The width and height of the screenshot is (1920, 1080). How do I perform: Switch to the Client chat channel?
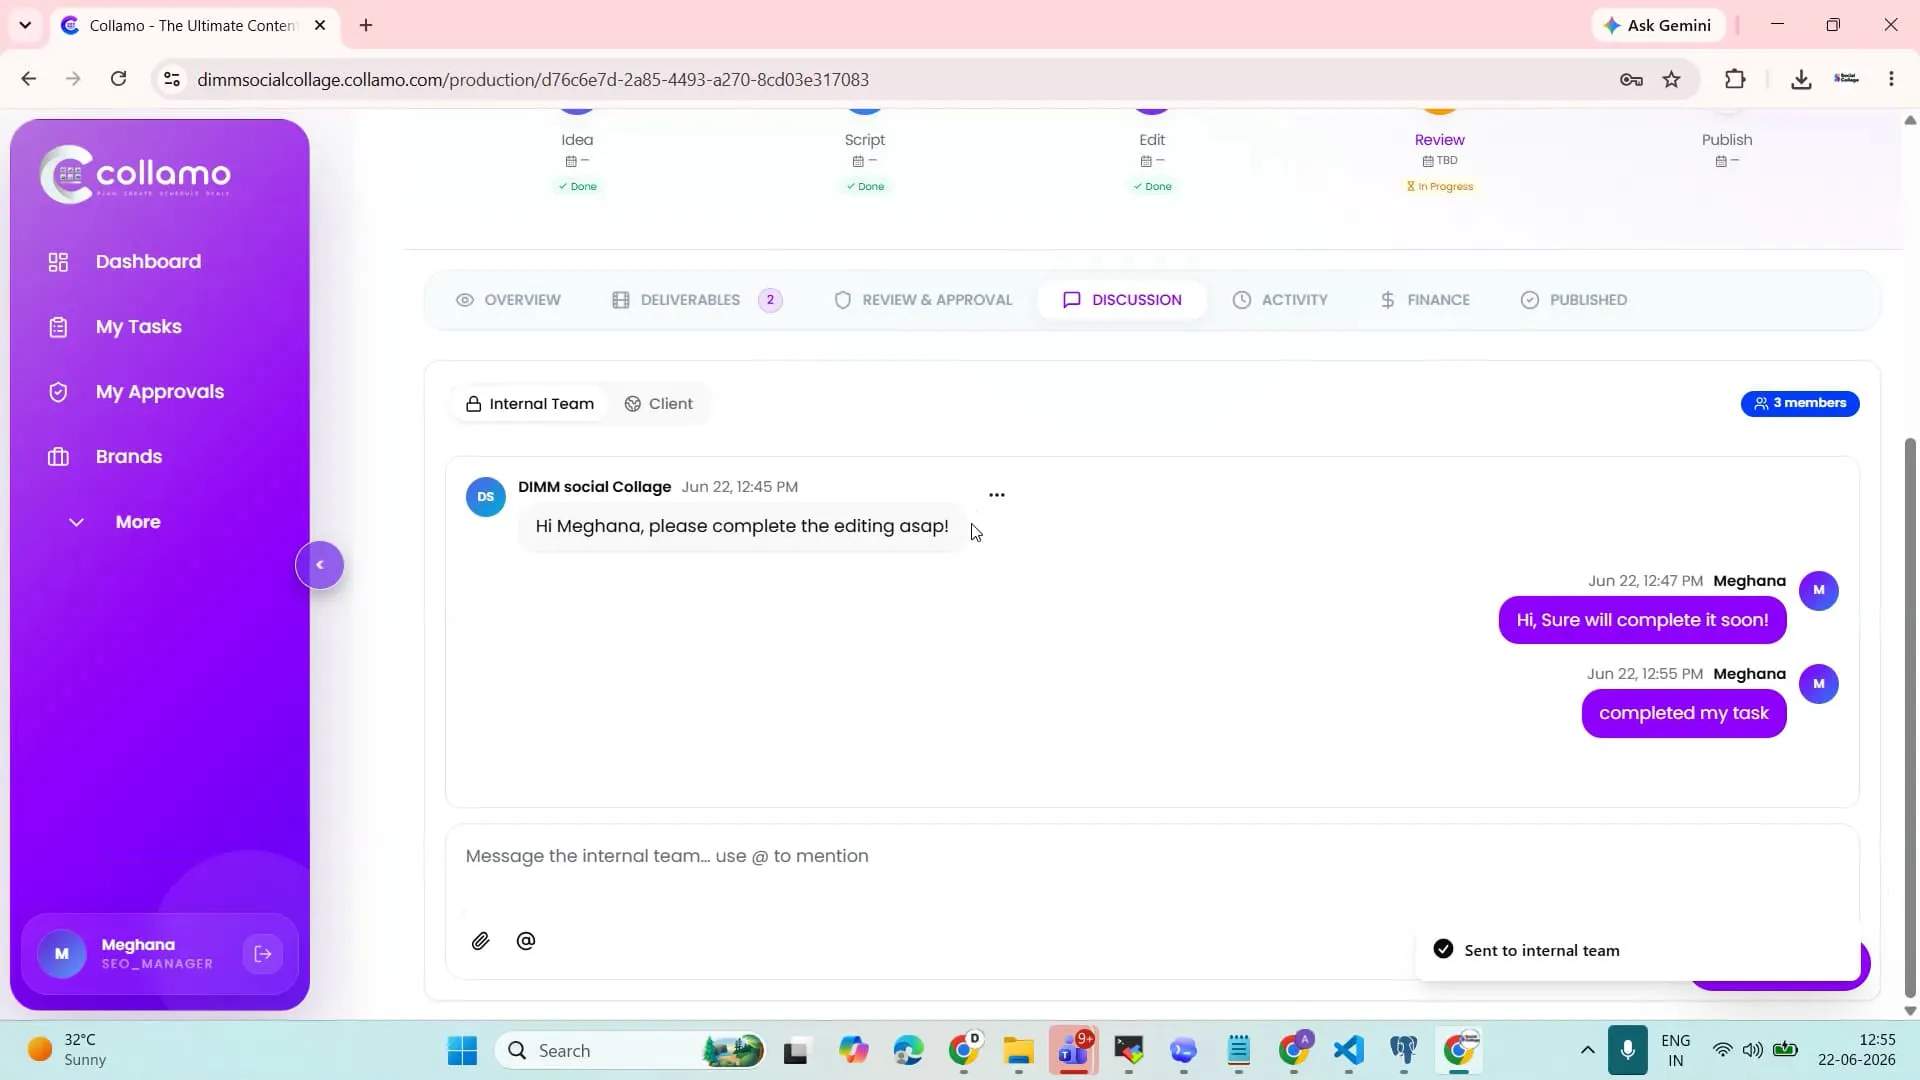click(x=659, y=404)
